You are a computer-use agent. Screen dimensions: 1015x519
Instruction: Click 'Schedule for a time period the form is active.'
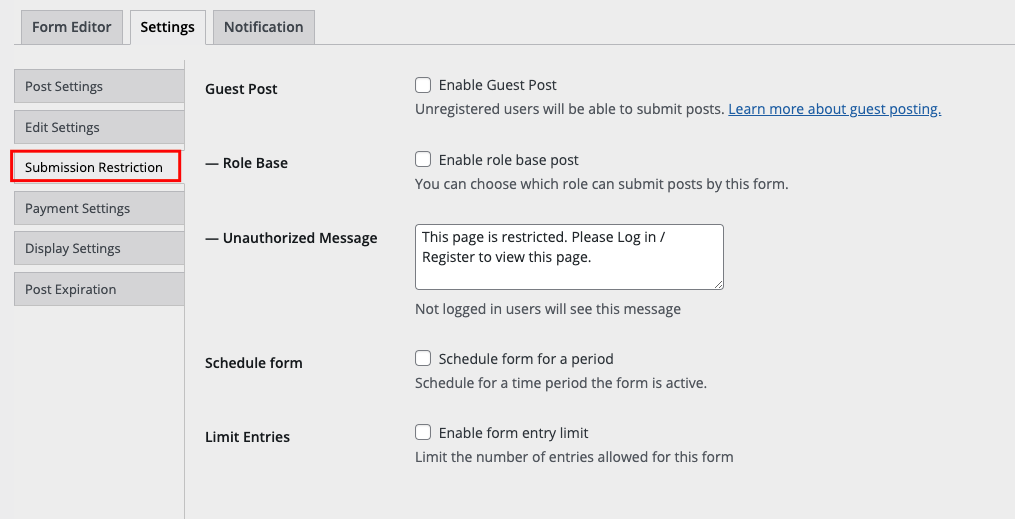pyautogui.click(x=561, y=382)
